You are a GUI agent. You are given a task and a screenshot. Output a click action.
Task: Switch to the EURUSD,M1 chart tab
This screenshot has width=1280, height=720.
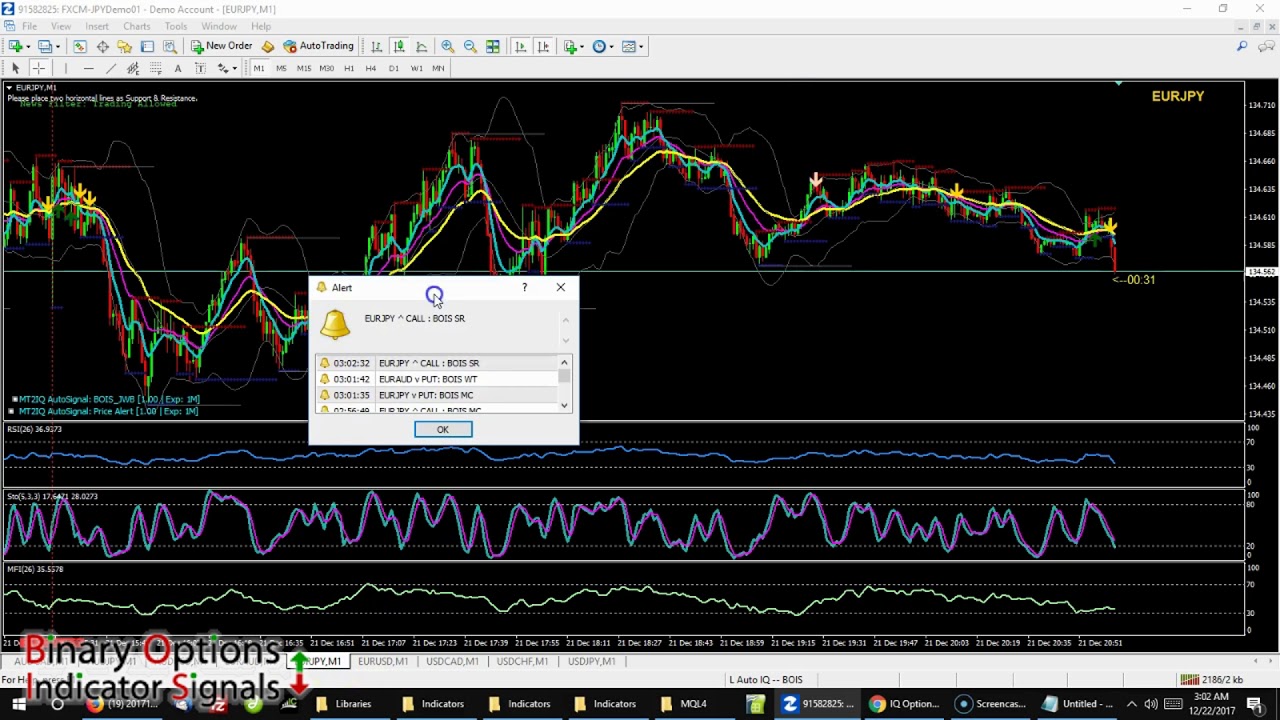382,661
